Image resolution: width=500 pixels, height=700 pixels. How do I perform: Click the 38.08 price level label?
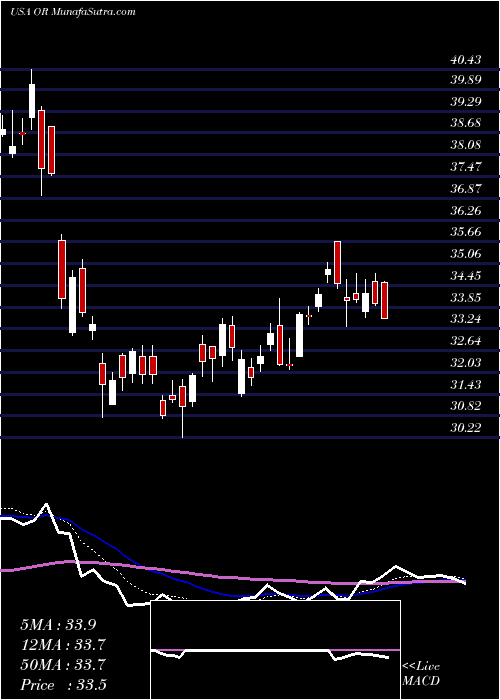coord(466,145)
